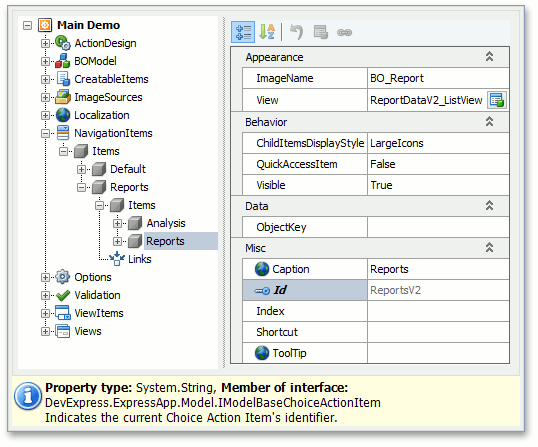Click the vertical splitter between panels

pyautogui.click(x=224, y=192)
